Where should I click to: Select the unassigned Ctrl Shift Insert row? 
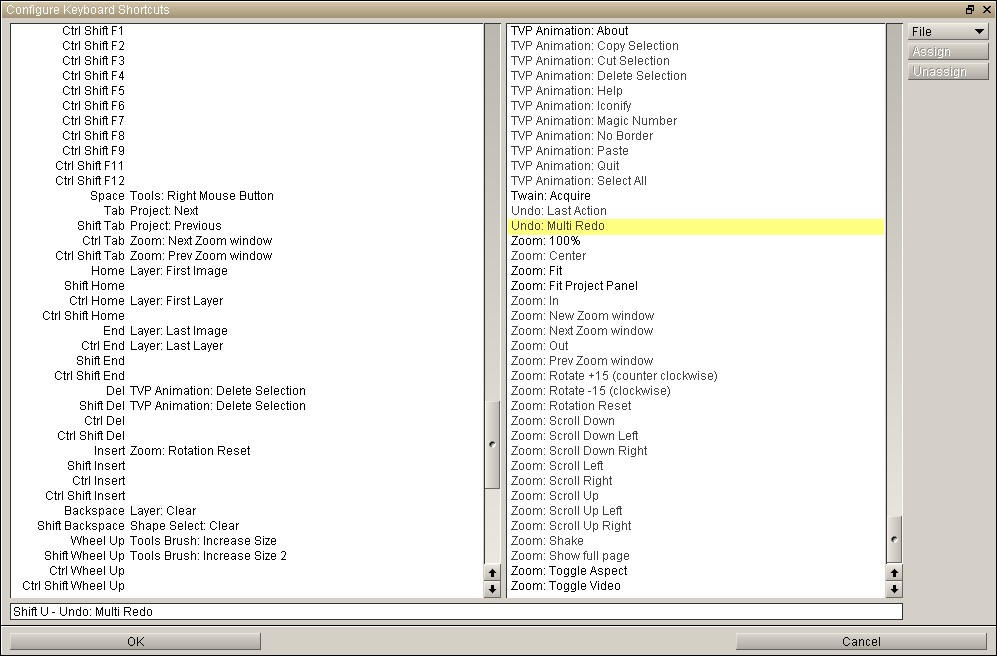(x=247, y=496)
